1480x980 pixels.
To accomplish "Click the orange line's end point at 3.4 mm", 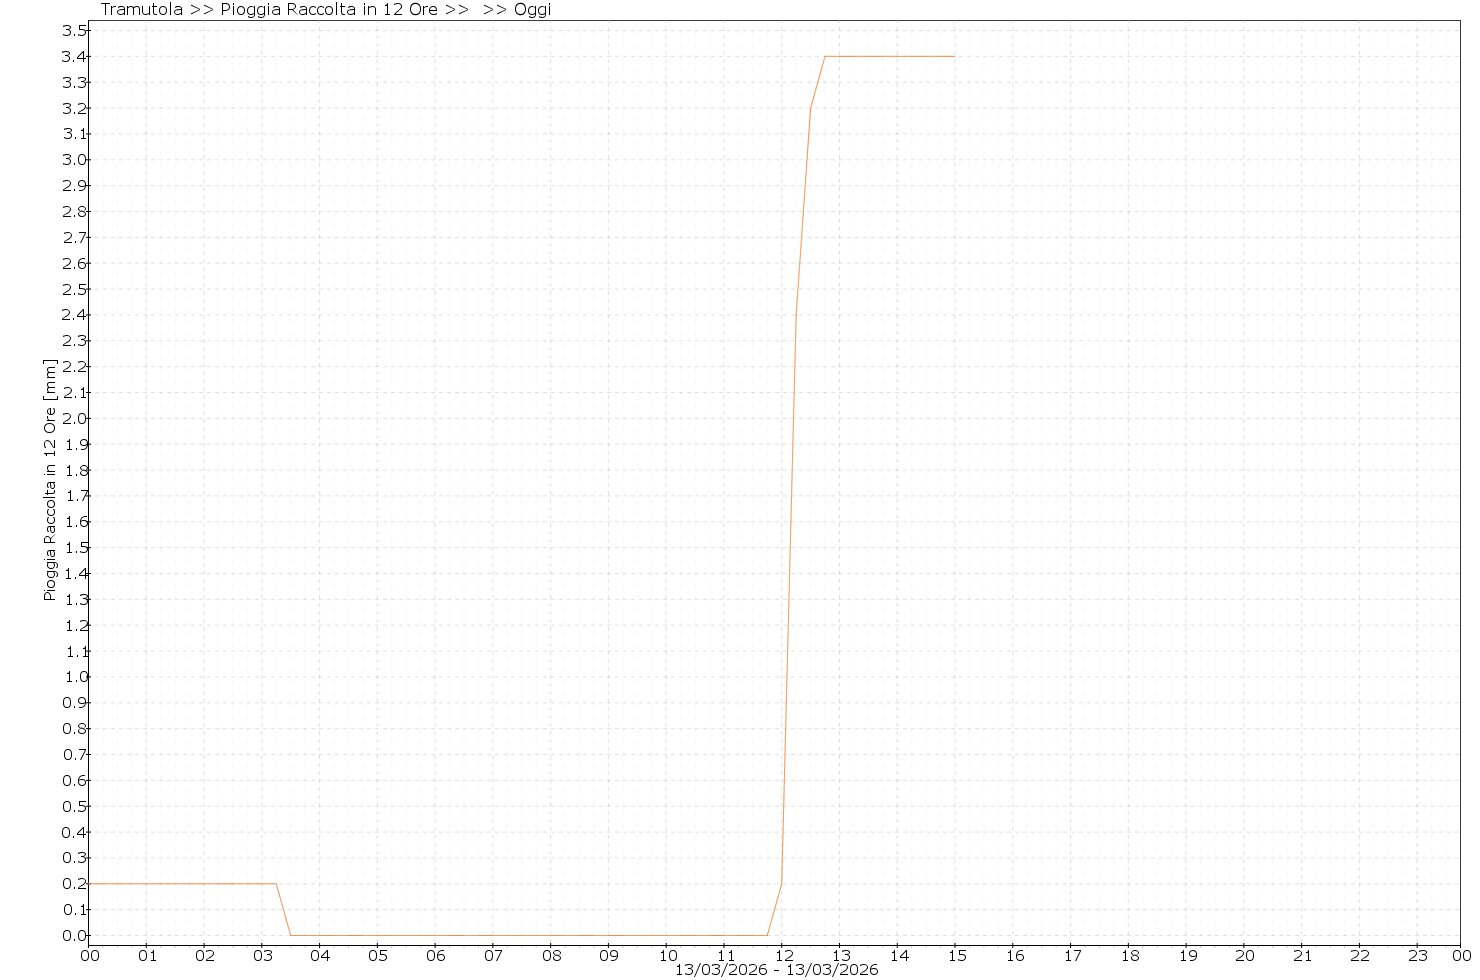I will [954, 57].
